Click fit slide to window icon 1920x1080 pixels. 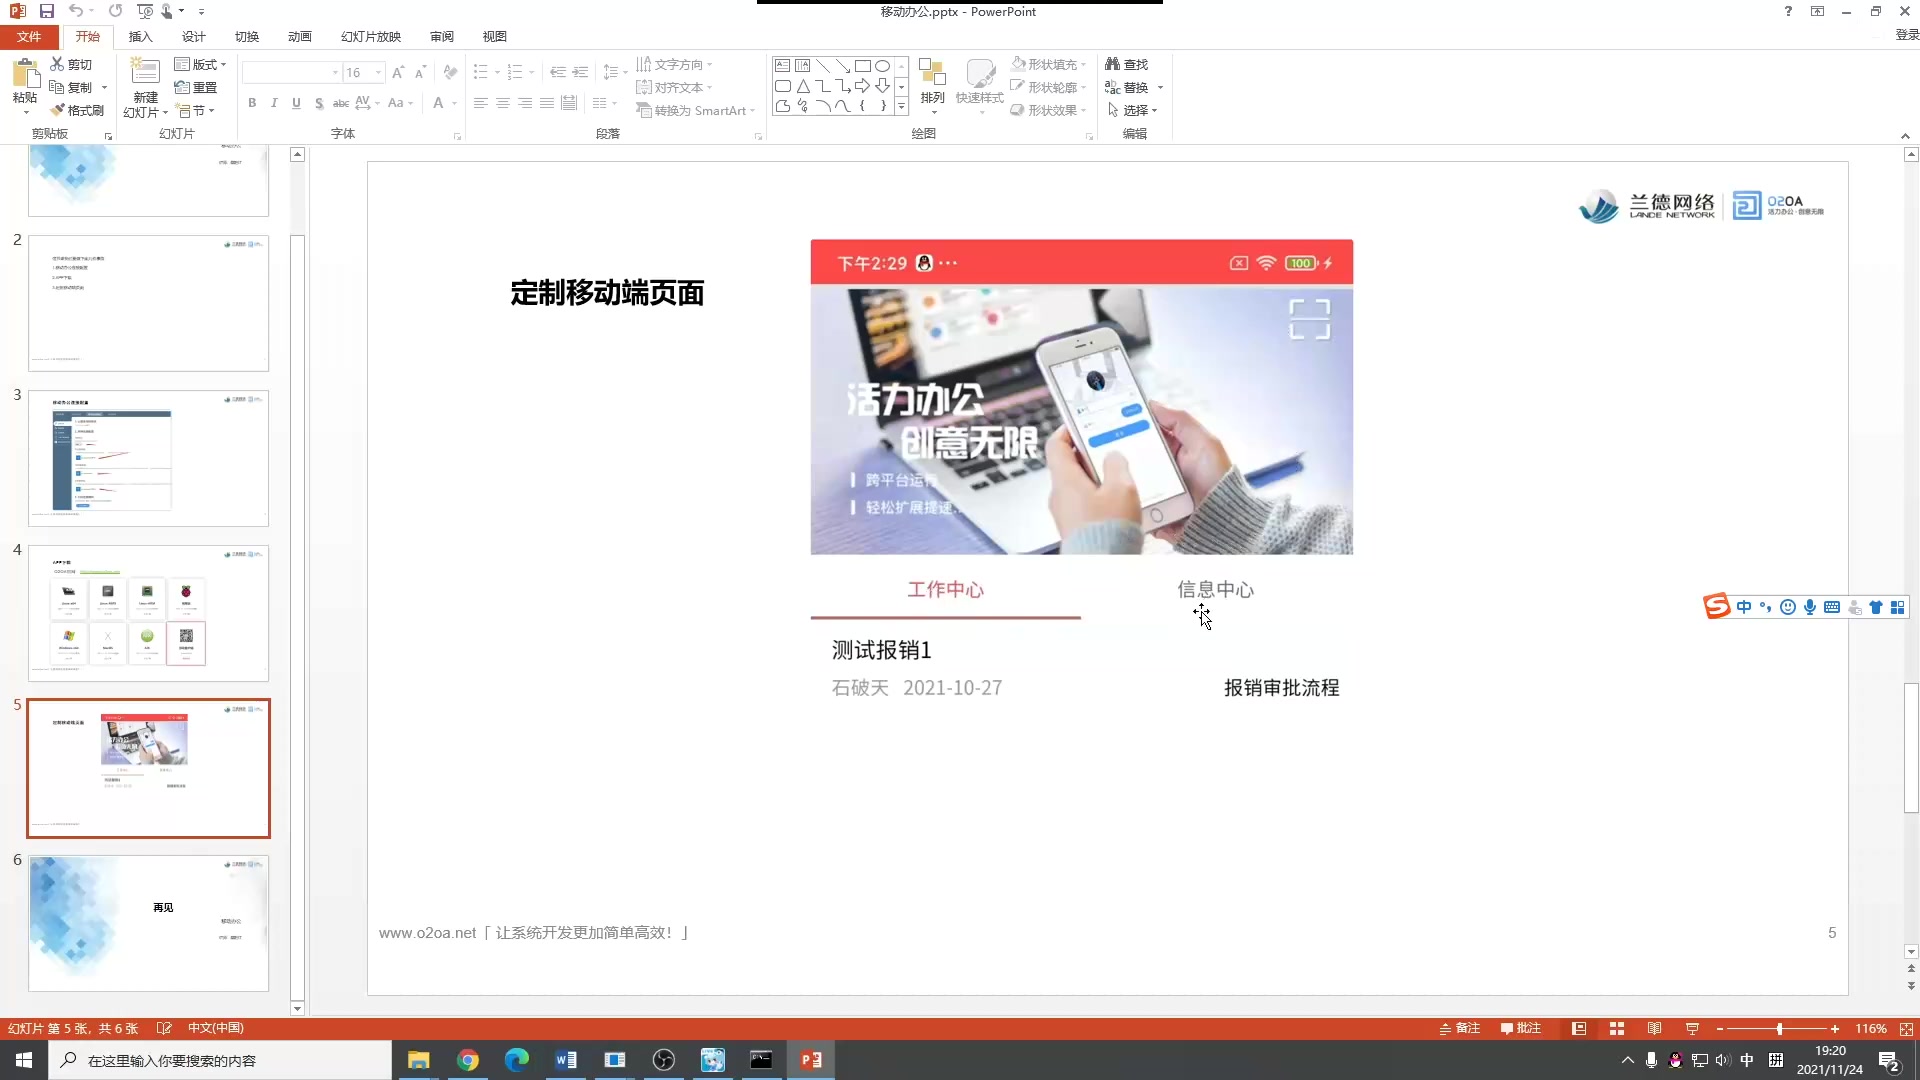(x=1906, y=1029)
